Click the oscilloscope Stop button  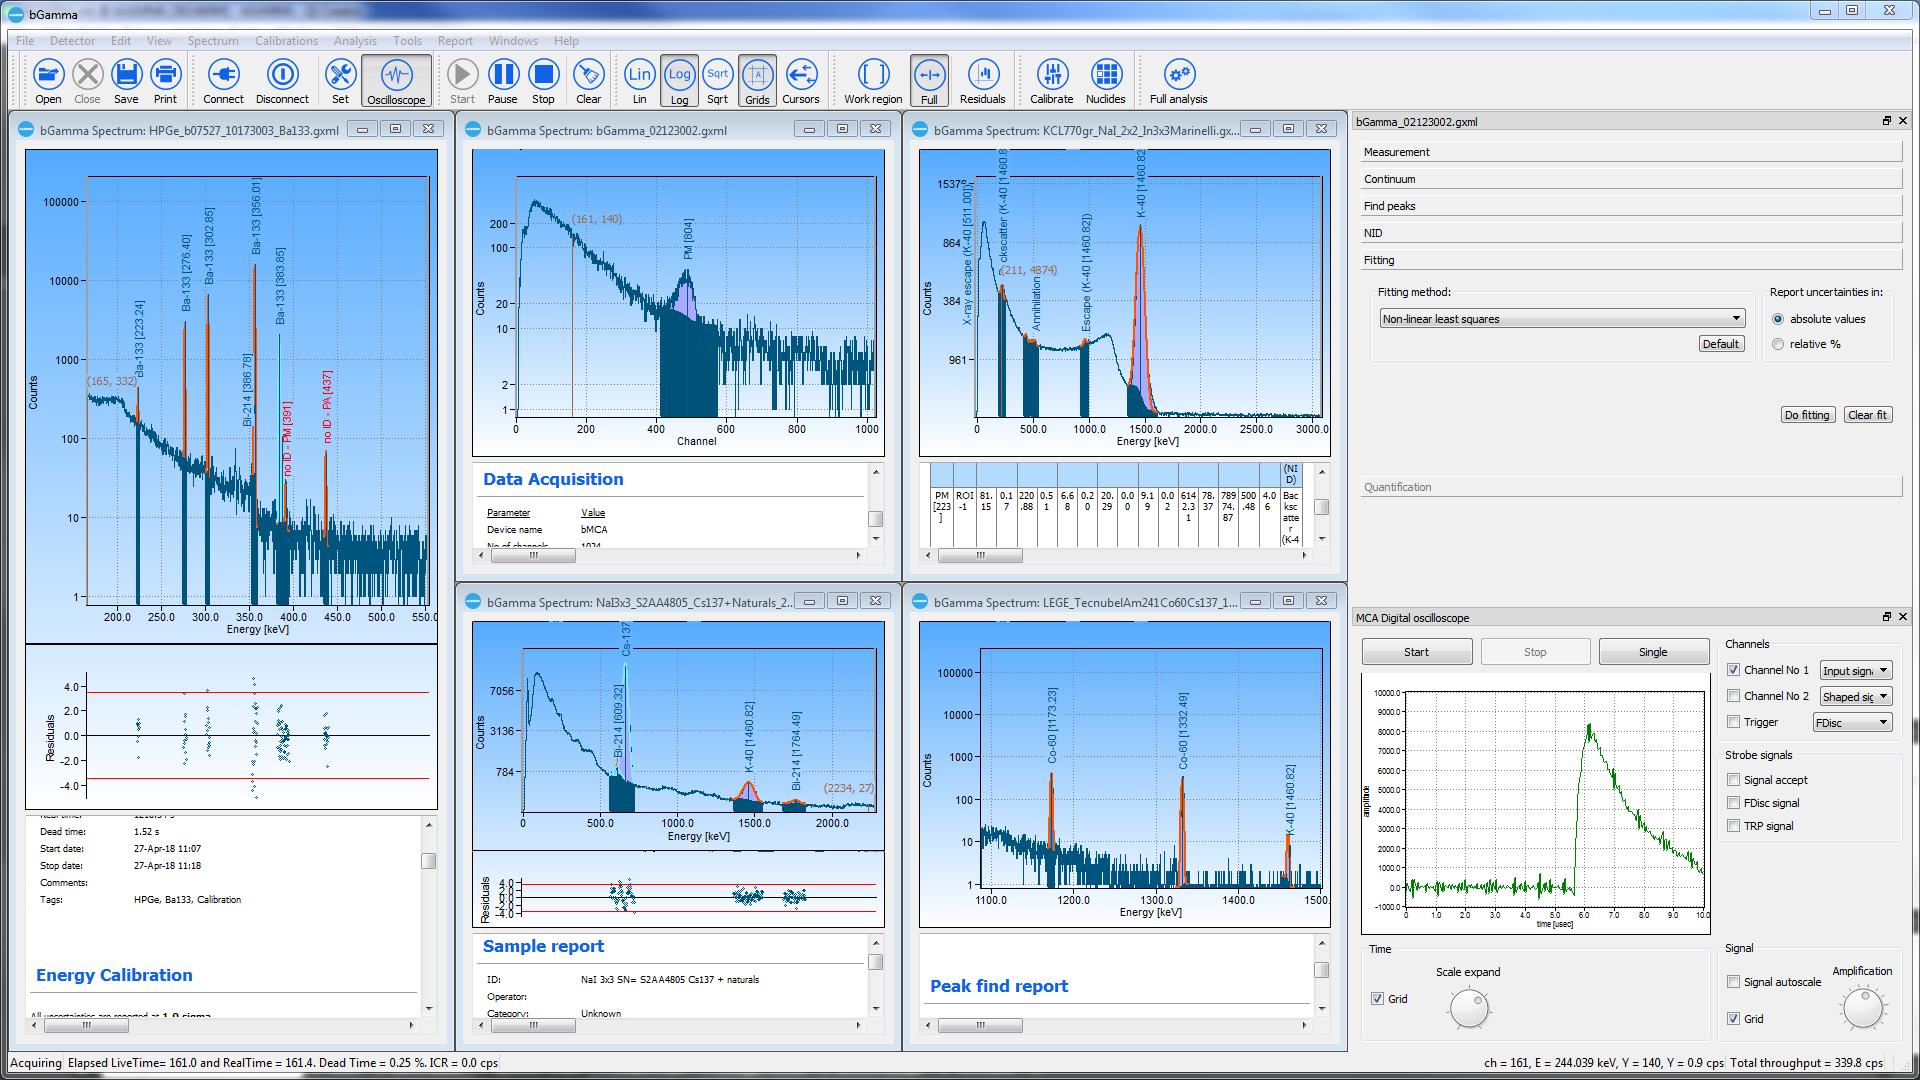pos(1535,652)
